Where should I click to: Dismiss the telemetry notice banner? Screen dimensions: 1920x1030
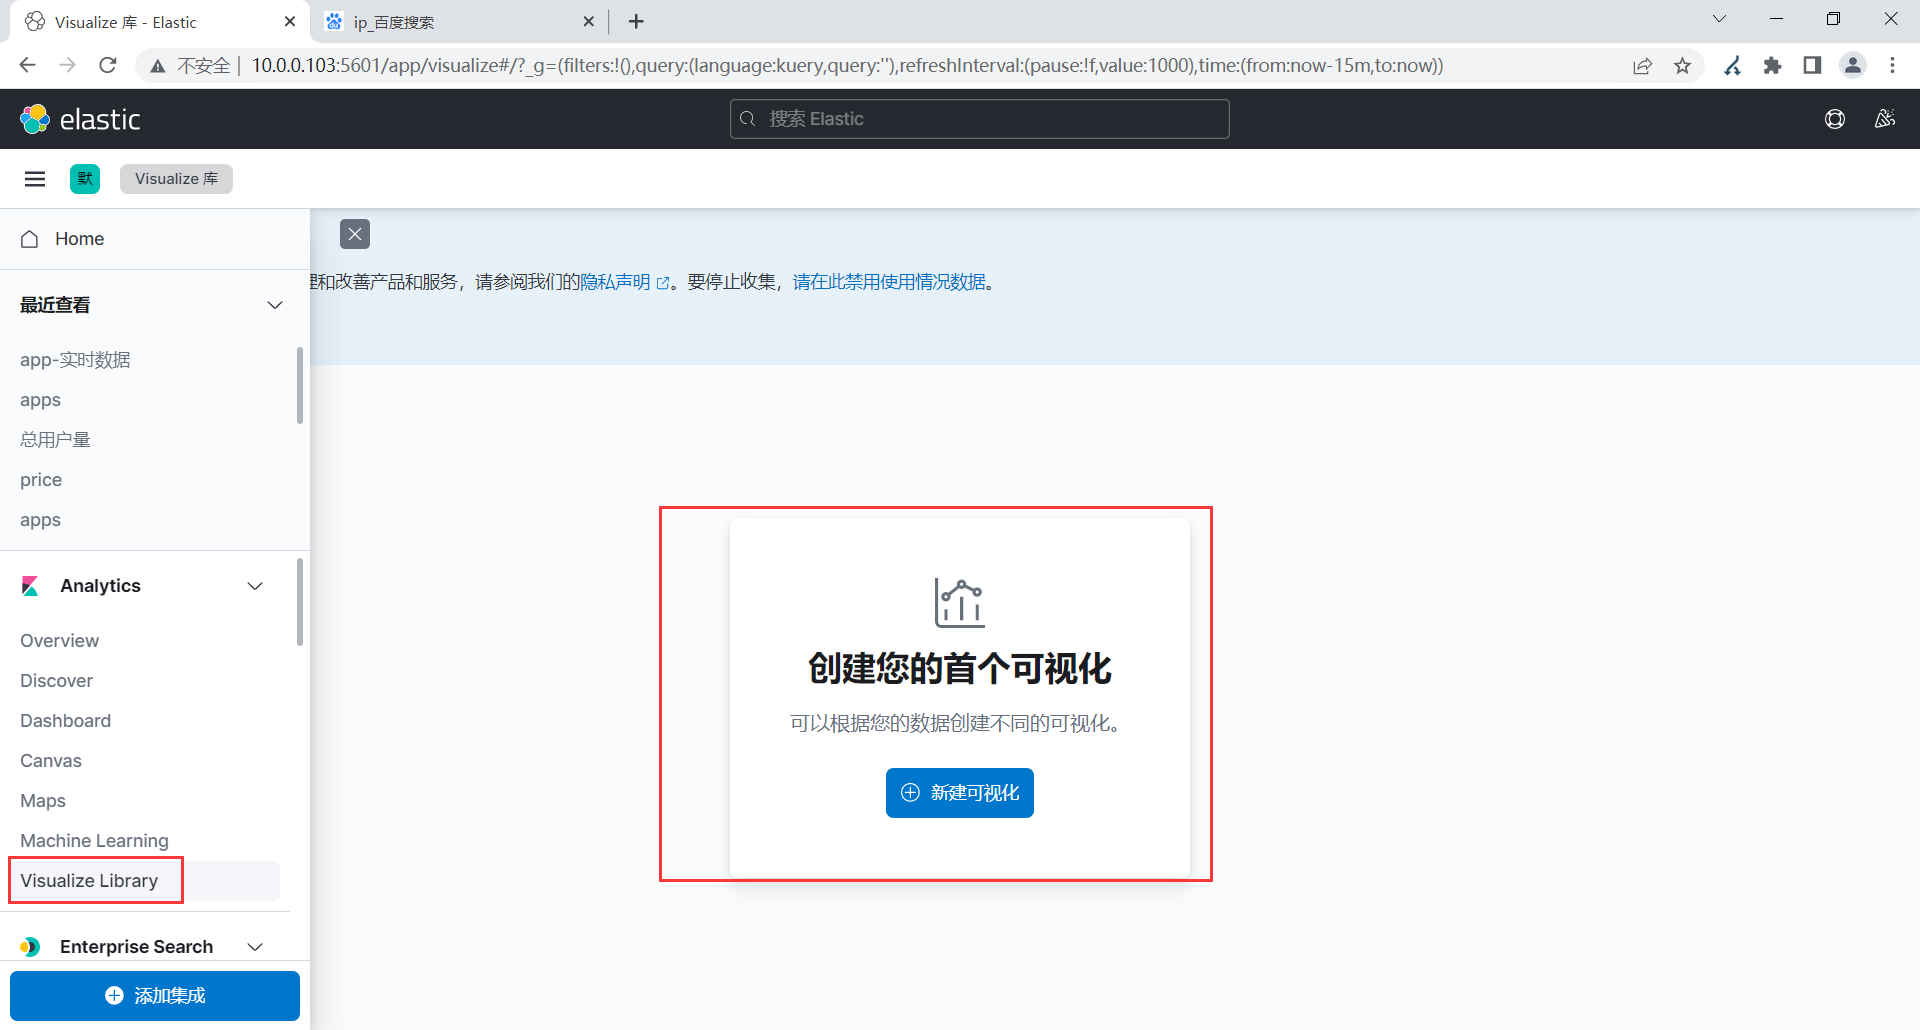click(x=355, y=234)
